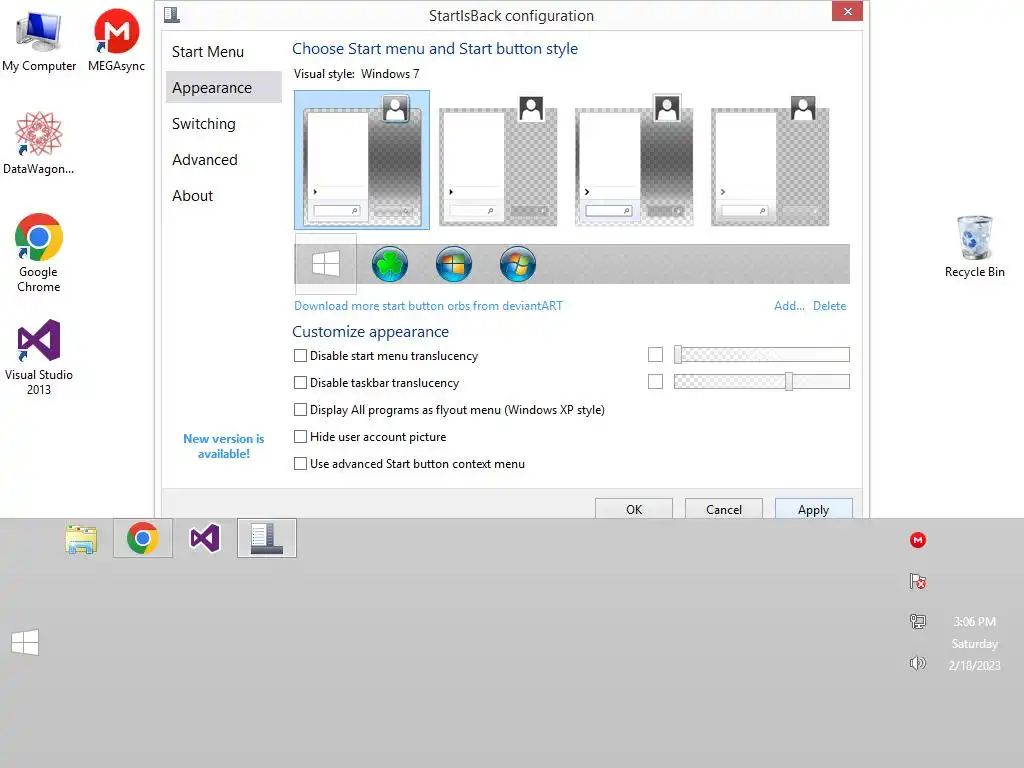The width and height of the screenshot is (1024, 768).
Task: Select fourth start menu style thumbnail
Action: point(770,161)
